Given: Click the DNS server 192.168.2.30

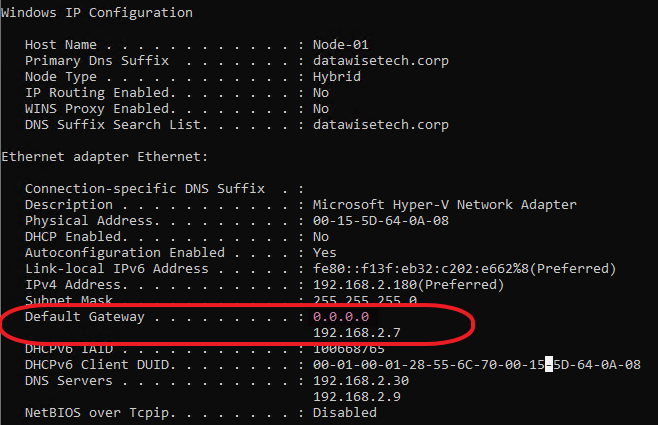Looking at the screenshot, I should coord(361,381).
